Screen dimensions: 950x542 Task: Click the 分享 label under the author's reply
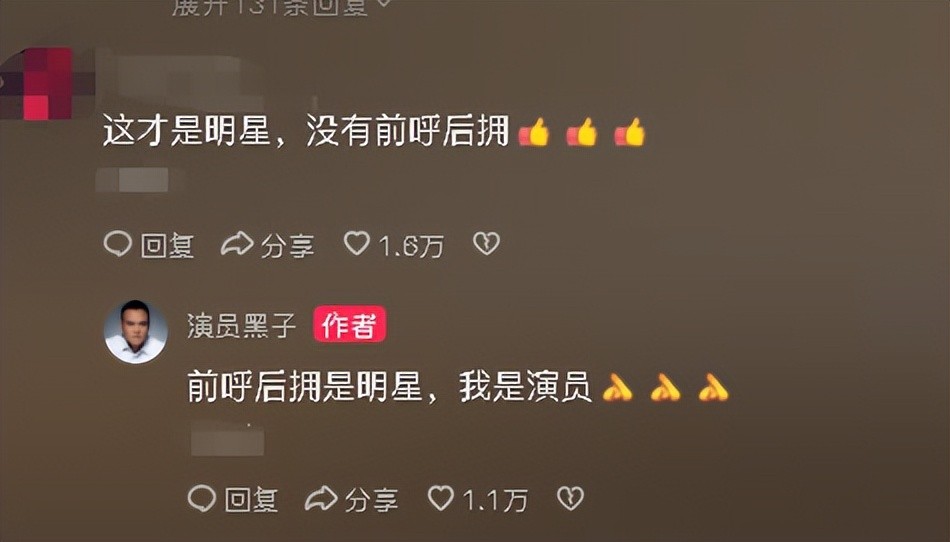(371, 500)
